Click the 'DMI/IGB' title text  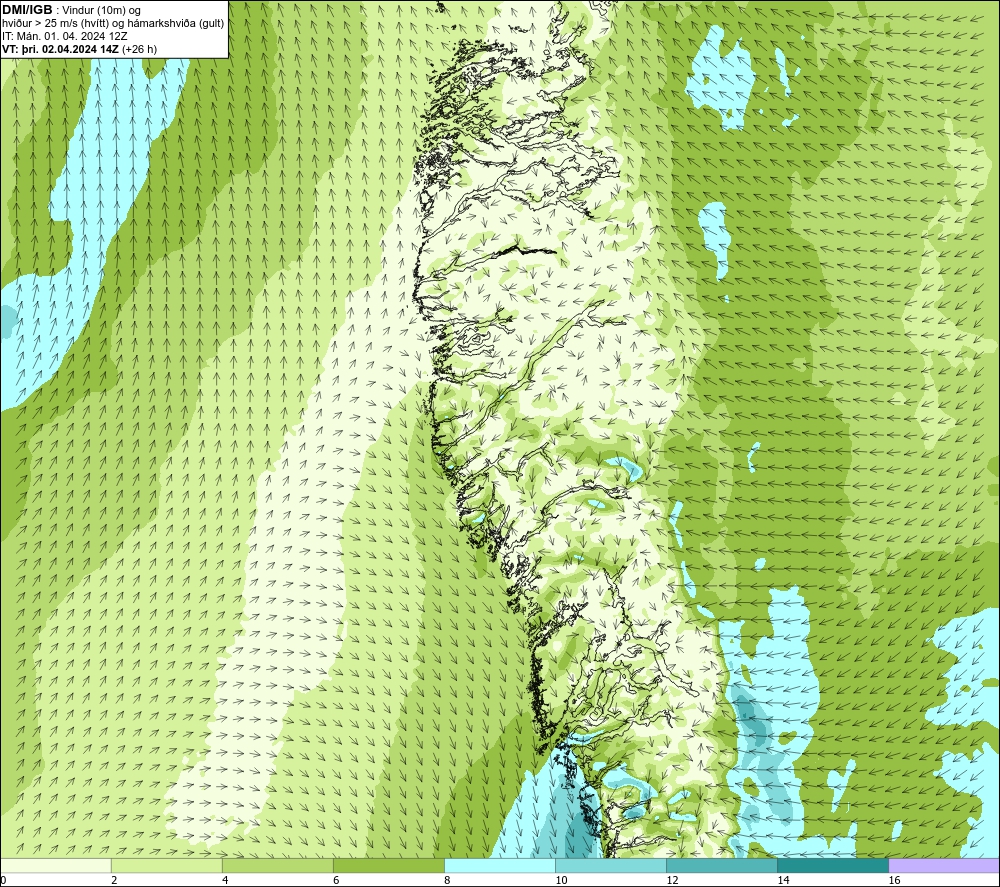pyautogui.click(x=27, y=10)
